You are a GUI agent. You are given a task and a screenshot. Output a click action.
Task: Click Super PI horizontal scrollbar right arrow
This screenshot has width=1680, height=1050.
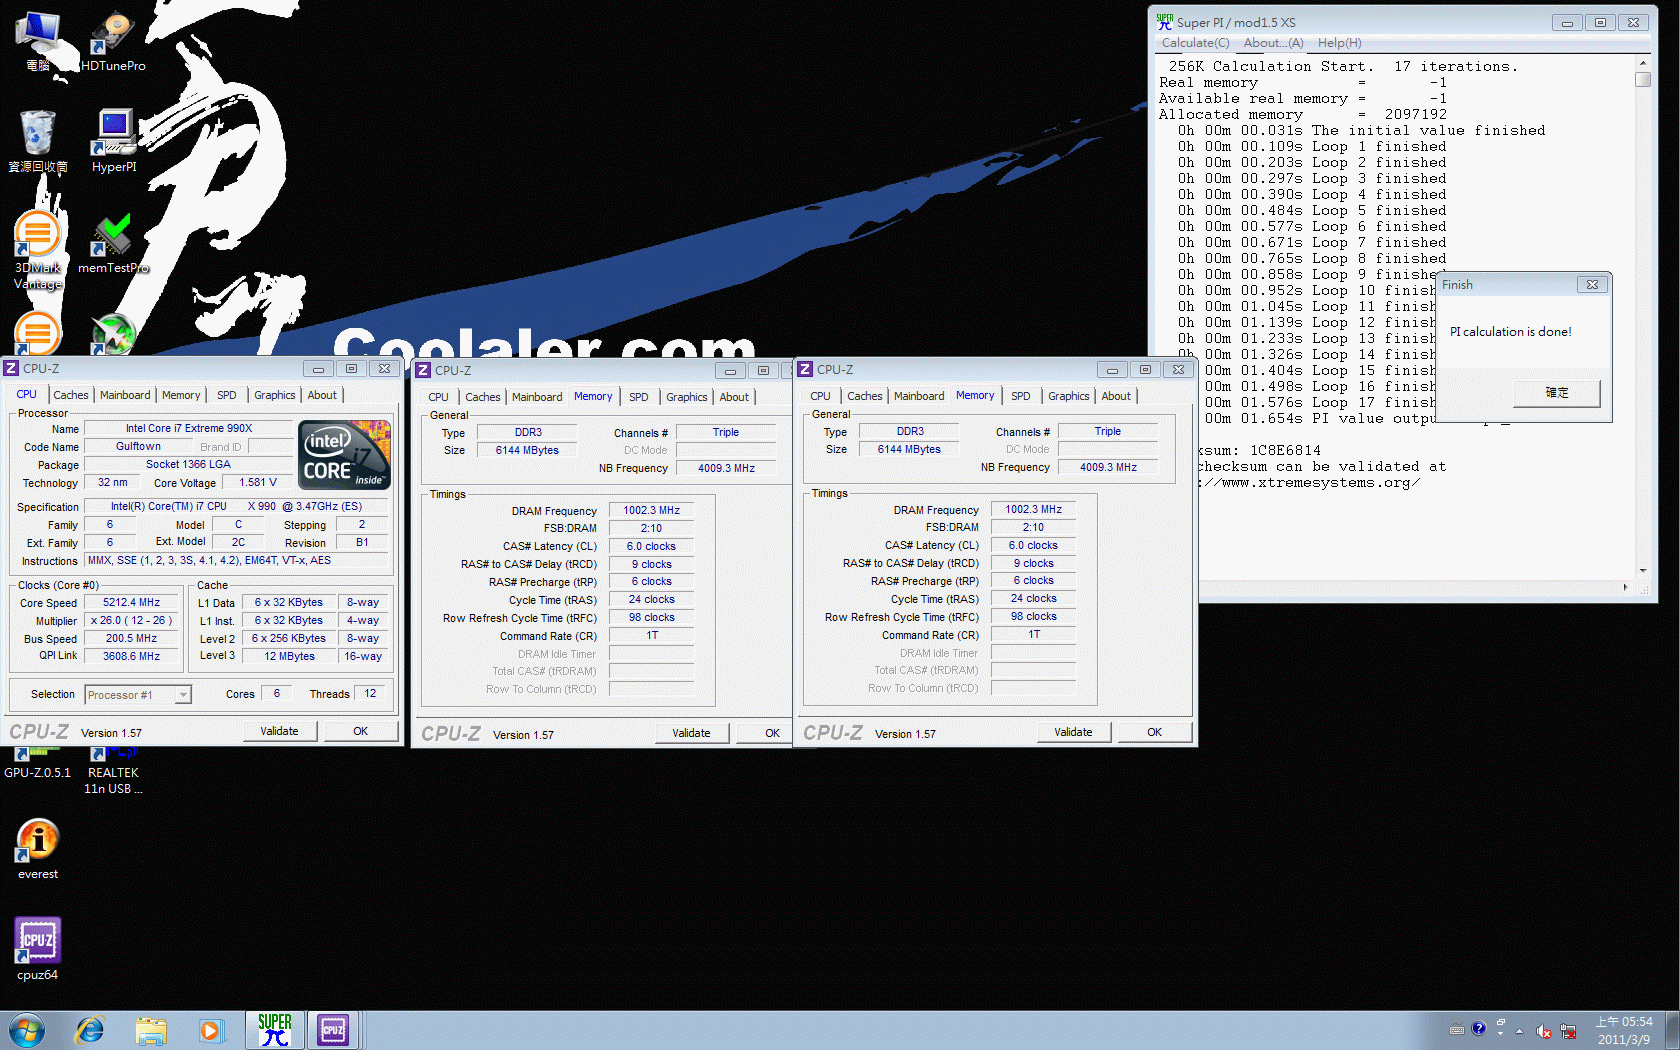pyautogui.click(x=1625, y=587)
